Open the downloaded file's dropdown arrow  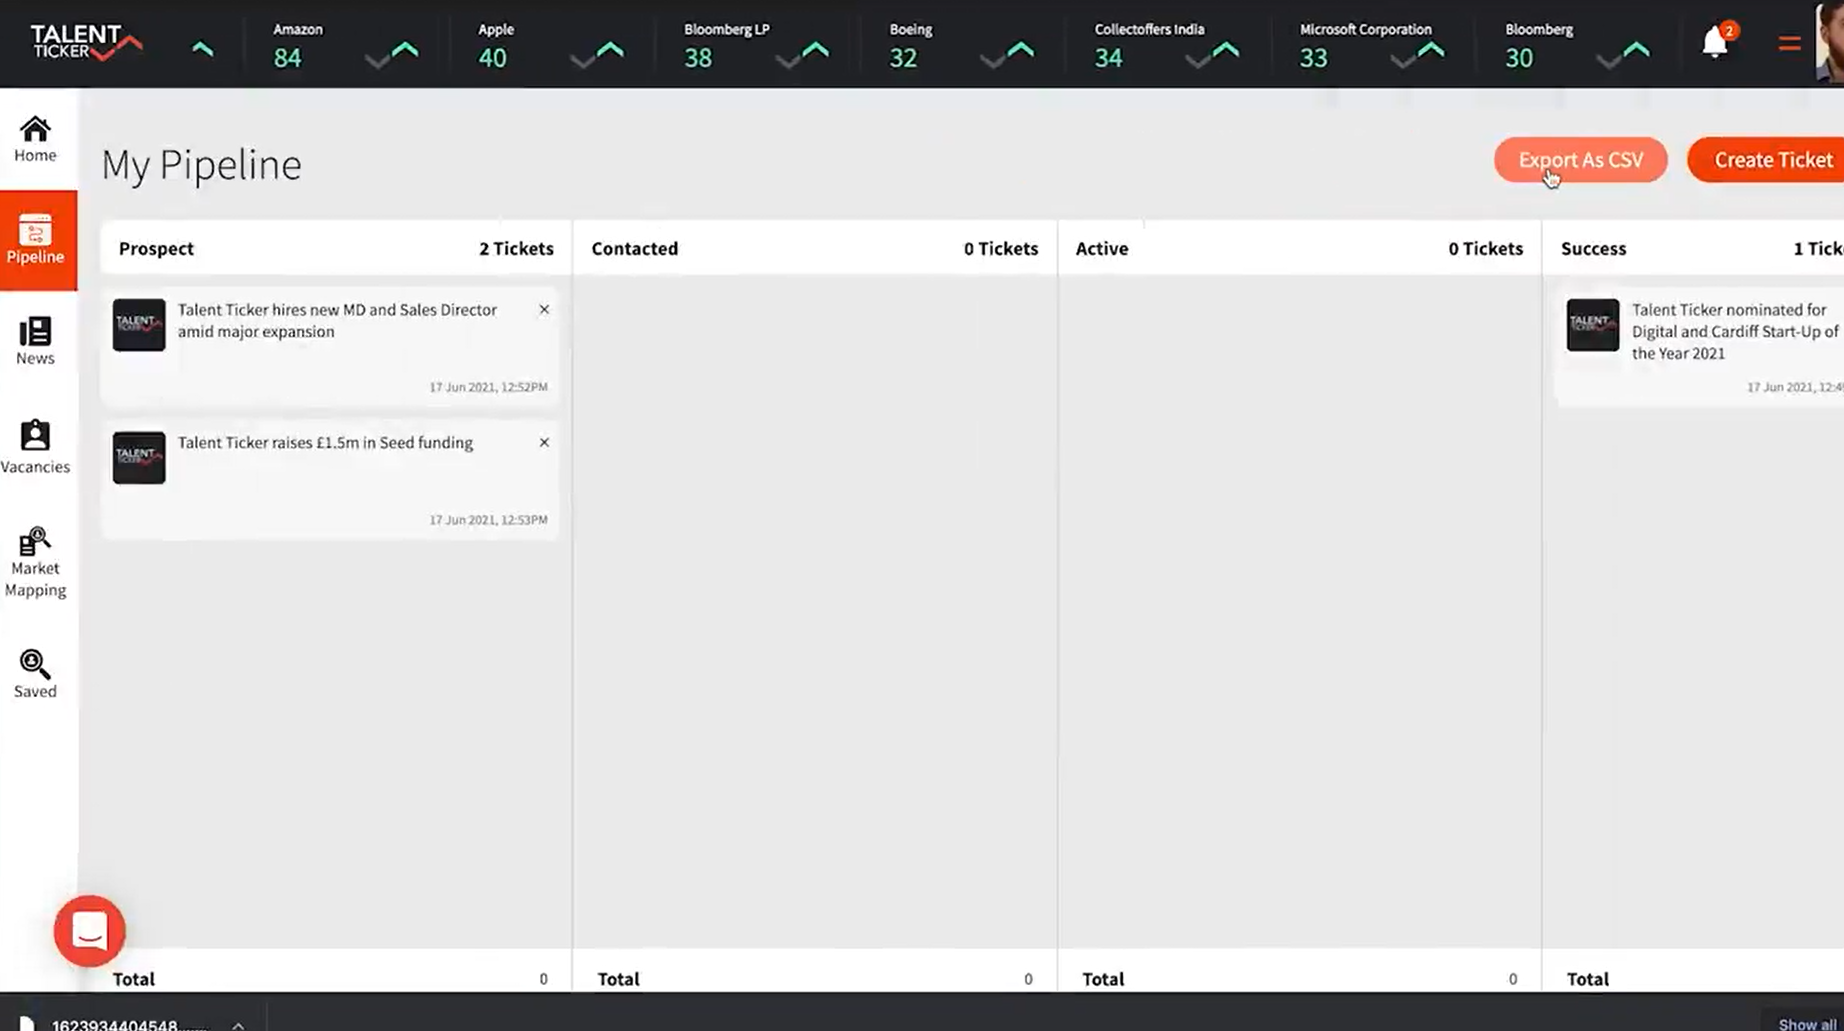coord(237,1024)
